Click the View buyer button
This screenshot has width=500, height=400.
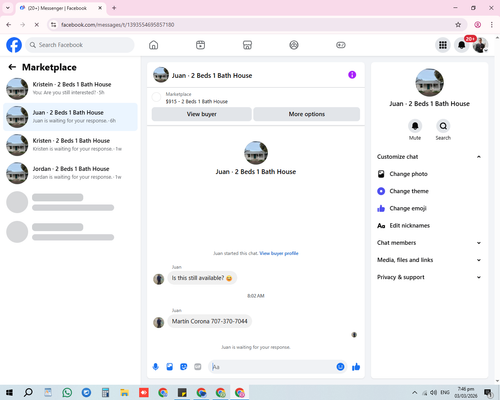(x=202, y=114)
